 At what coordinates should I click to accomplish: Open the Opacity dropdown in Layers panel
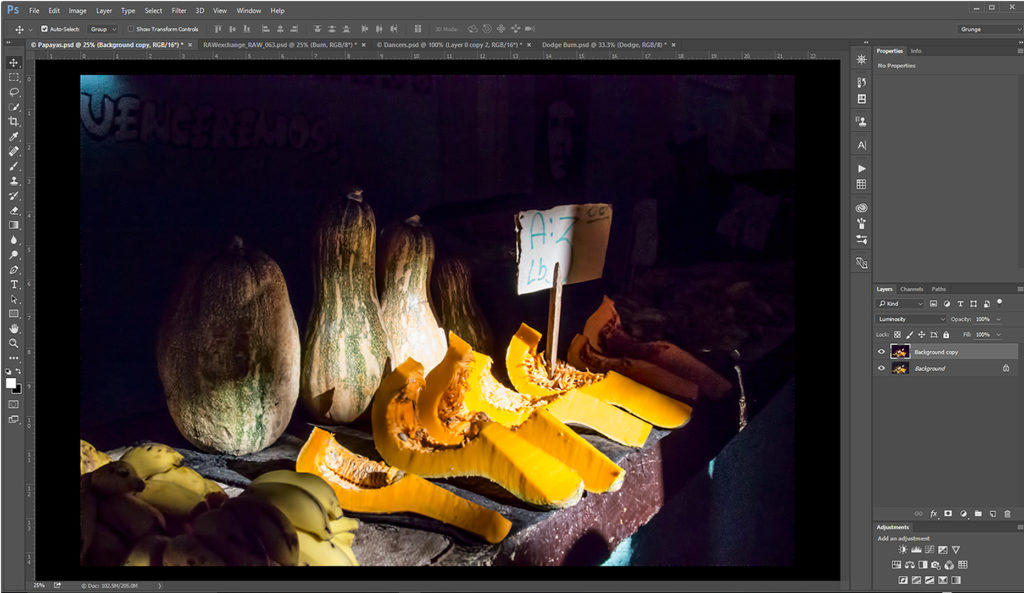click(998, 319)
